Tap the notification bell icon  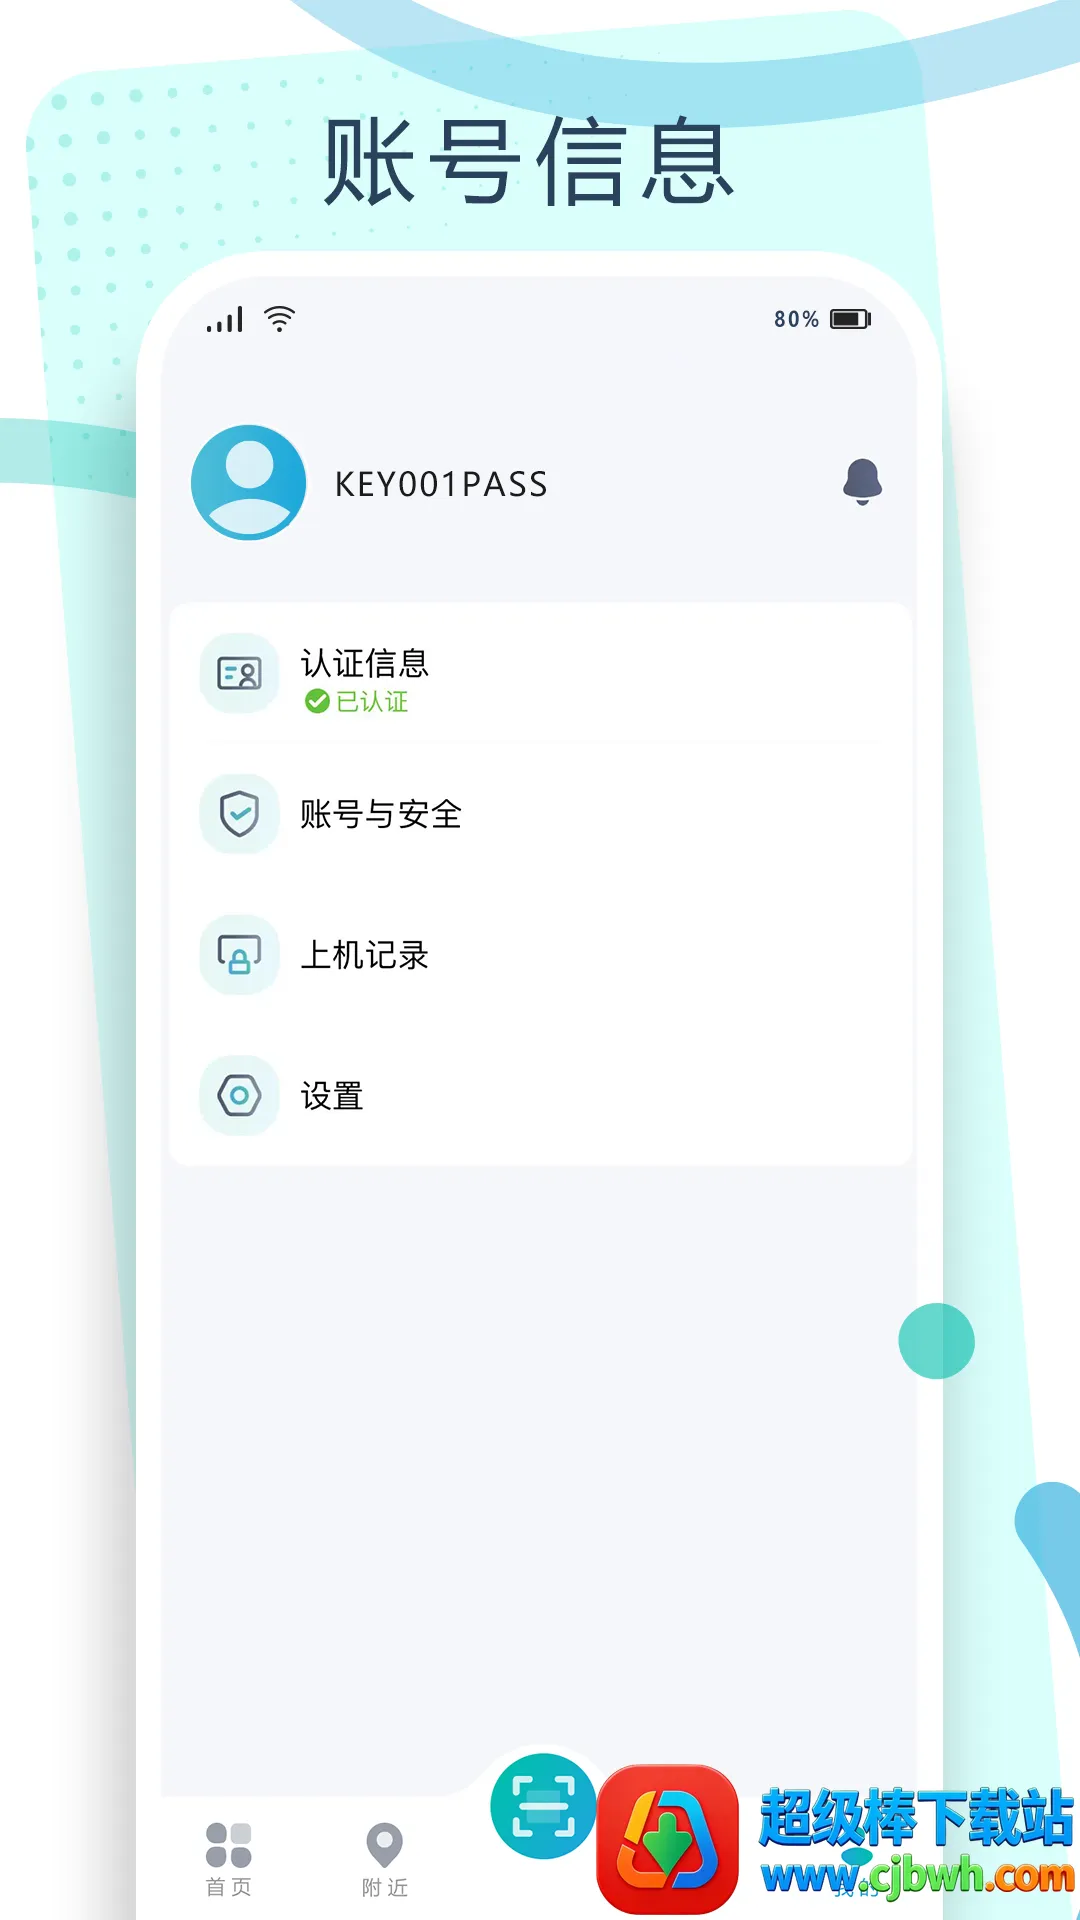[862, 482]
